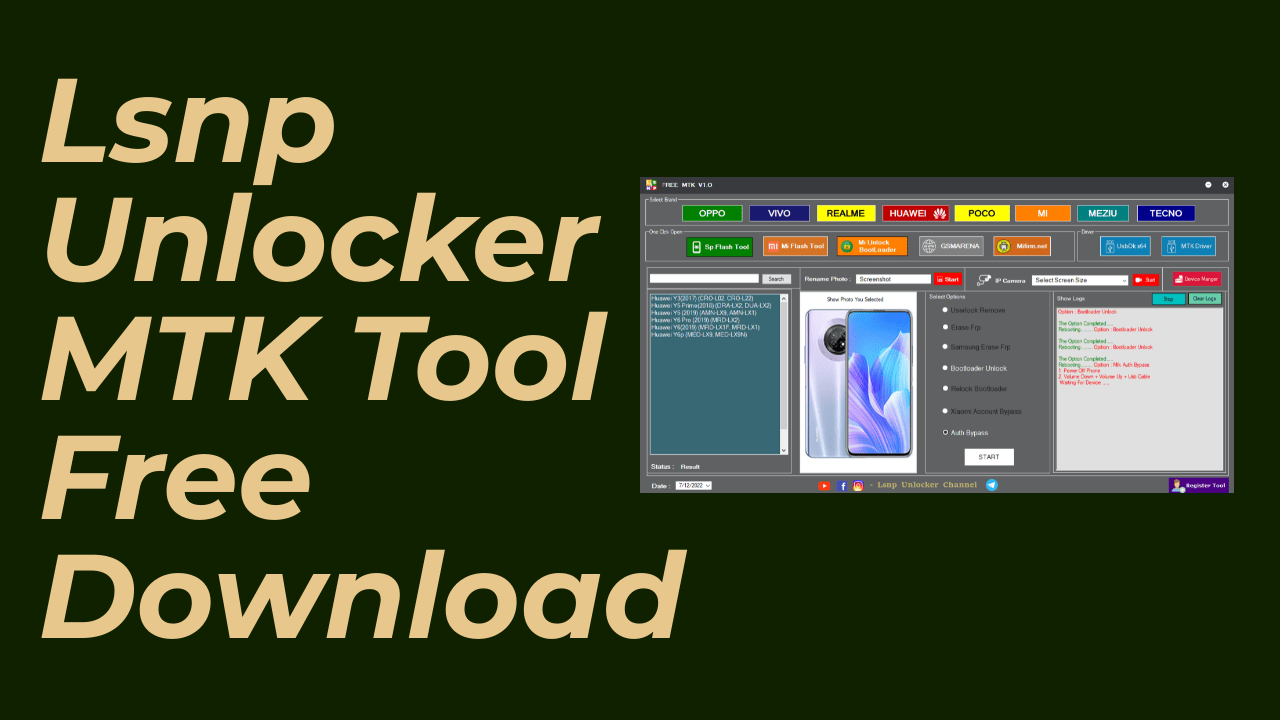Choose REALME brand
This screenshot has height=720, width=1280.
pos(846,213)
